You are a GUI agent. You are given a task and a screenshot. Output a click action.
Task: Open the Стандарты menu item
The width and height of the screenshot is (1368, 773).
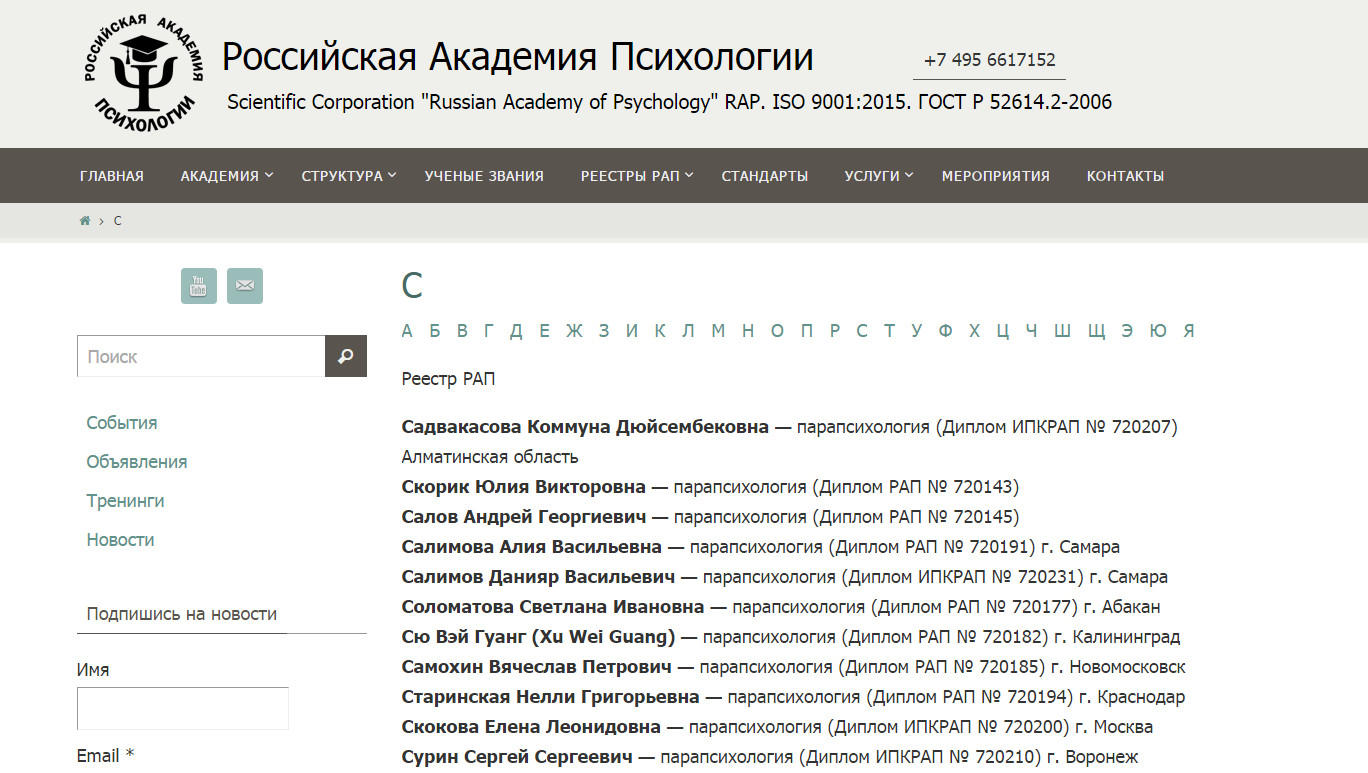(x=765, y=176)
